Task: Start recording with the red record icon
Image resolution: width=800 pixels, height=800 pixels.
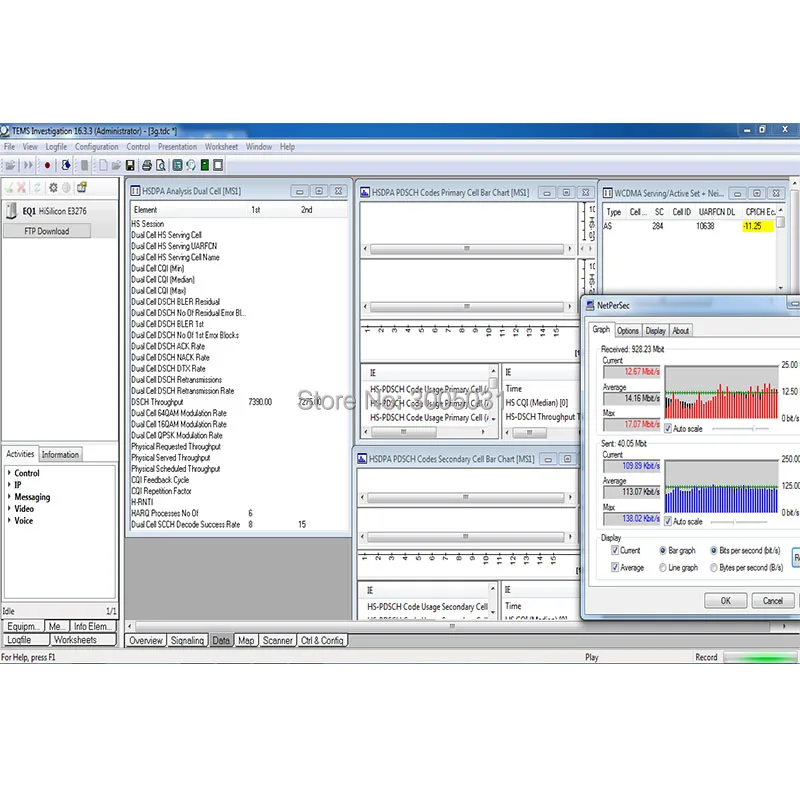Action: pos(47,165)
